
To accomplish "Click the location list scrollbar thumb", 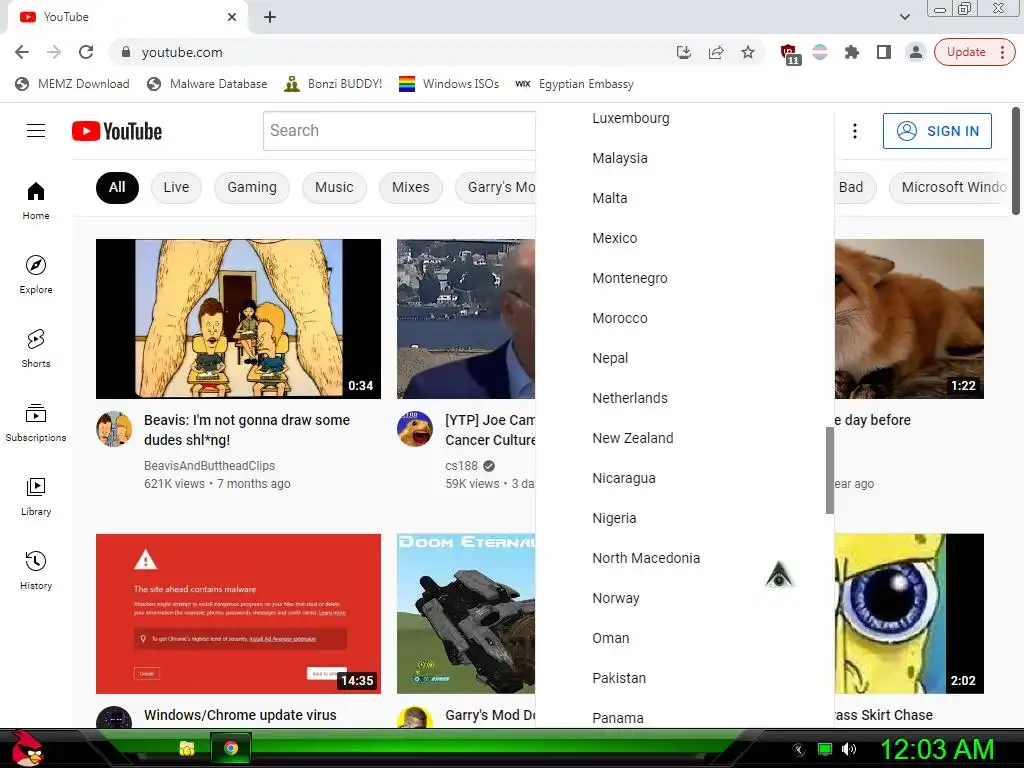I will pos(829,470).
